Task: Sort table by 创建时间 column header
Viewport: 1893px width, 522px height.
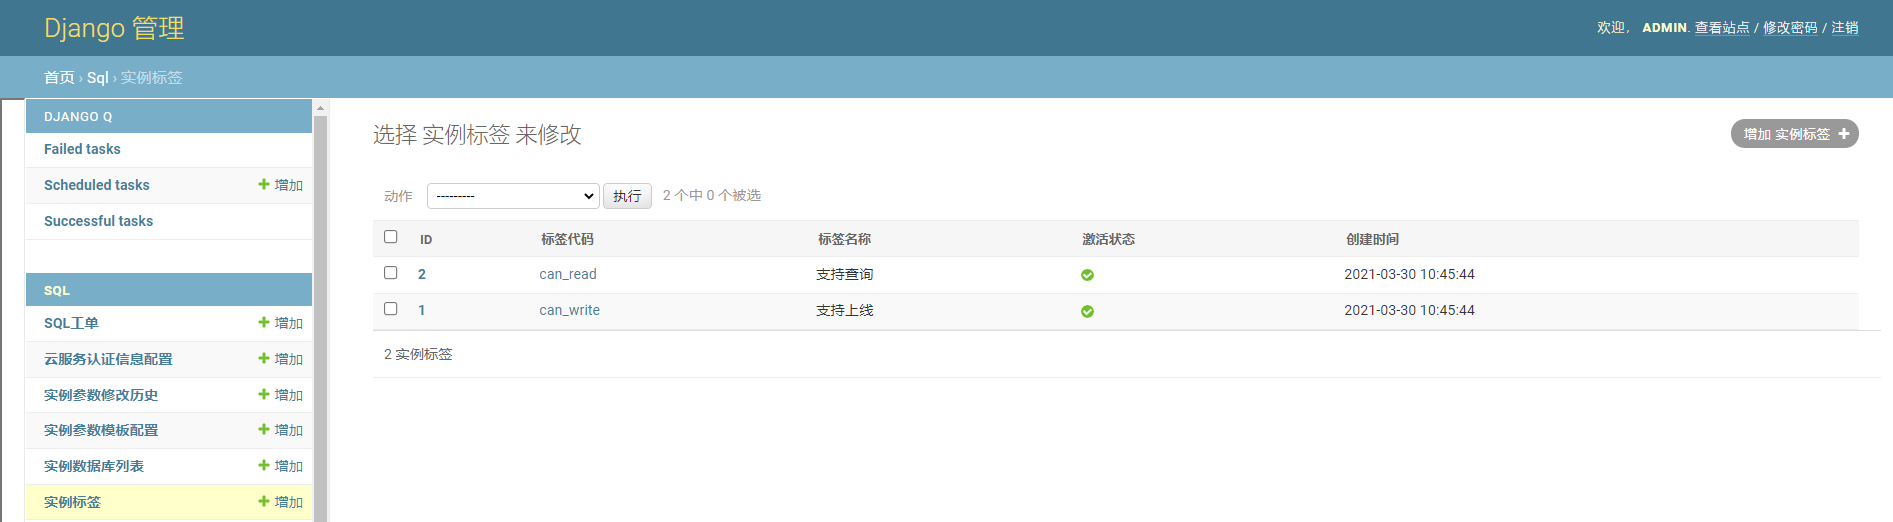Action: tap(1372, 239)
